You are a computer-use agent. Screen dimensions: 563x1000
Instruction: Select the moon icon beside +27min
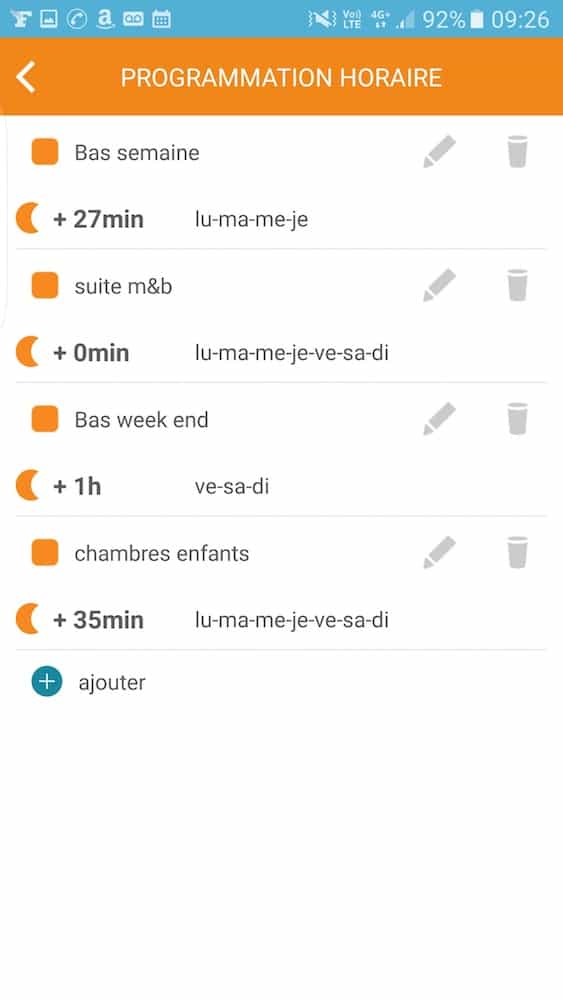(x=28, y=219)
